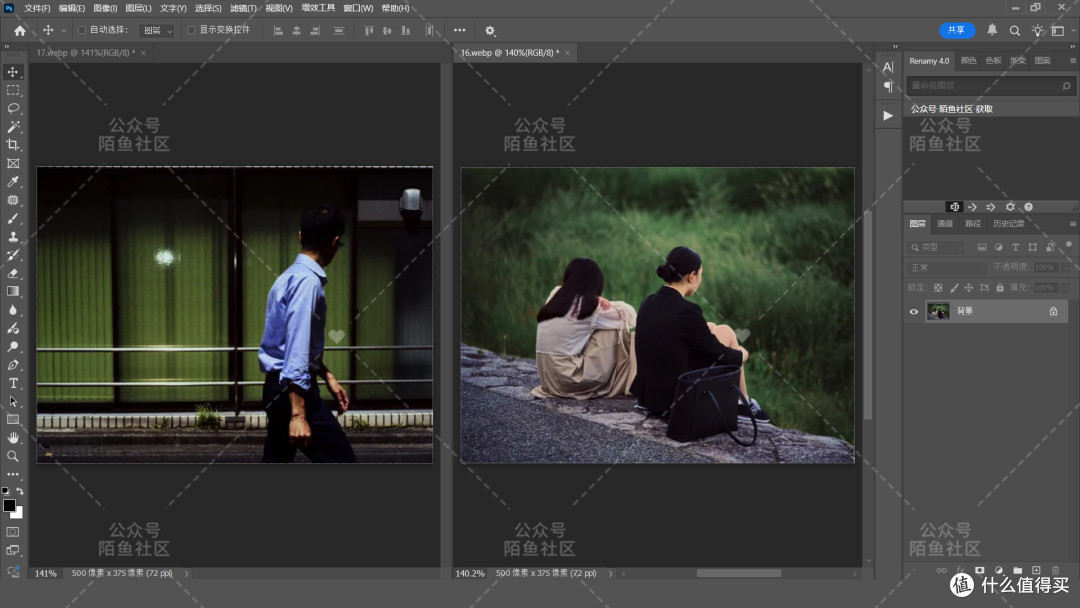
Task: Select the Spot Healing Brush tool
Action: (x=13, y=200)
